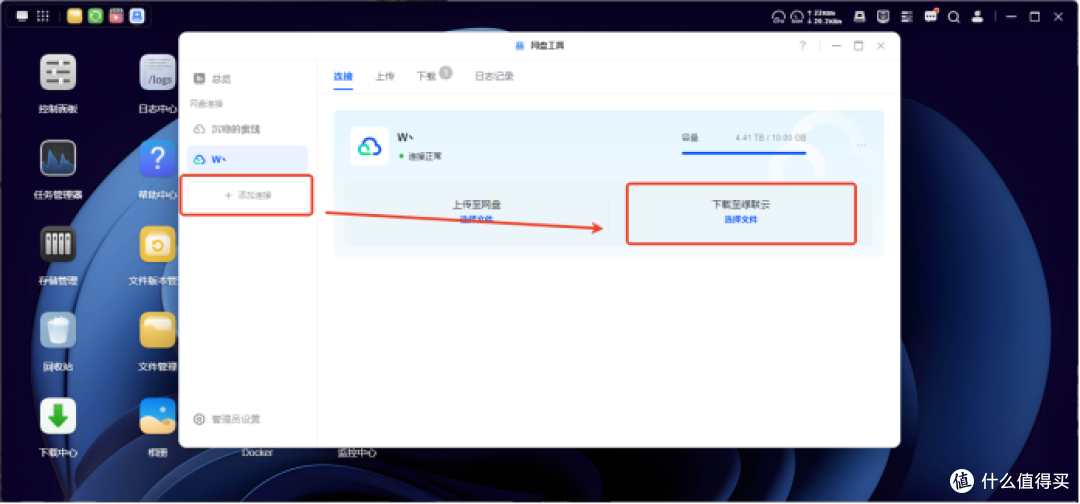Click the memory gauge in system tray
Viewport: 1080px width, 504px height.
797,17
